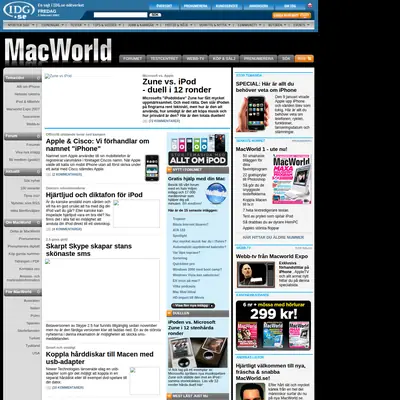Open the Zune vs. iPod headline

click(176, 86)
